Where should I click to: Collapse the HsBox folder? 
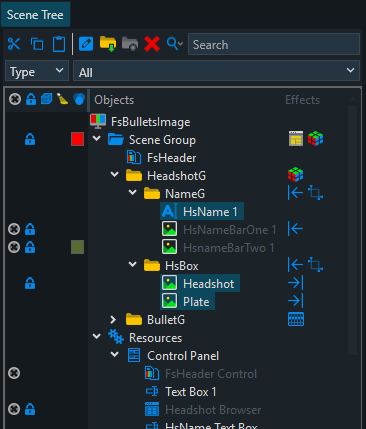133,264
